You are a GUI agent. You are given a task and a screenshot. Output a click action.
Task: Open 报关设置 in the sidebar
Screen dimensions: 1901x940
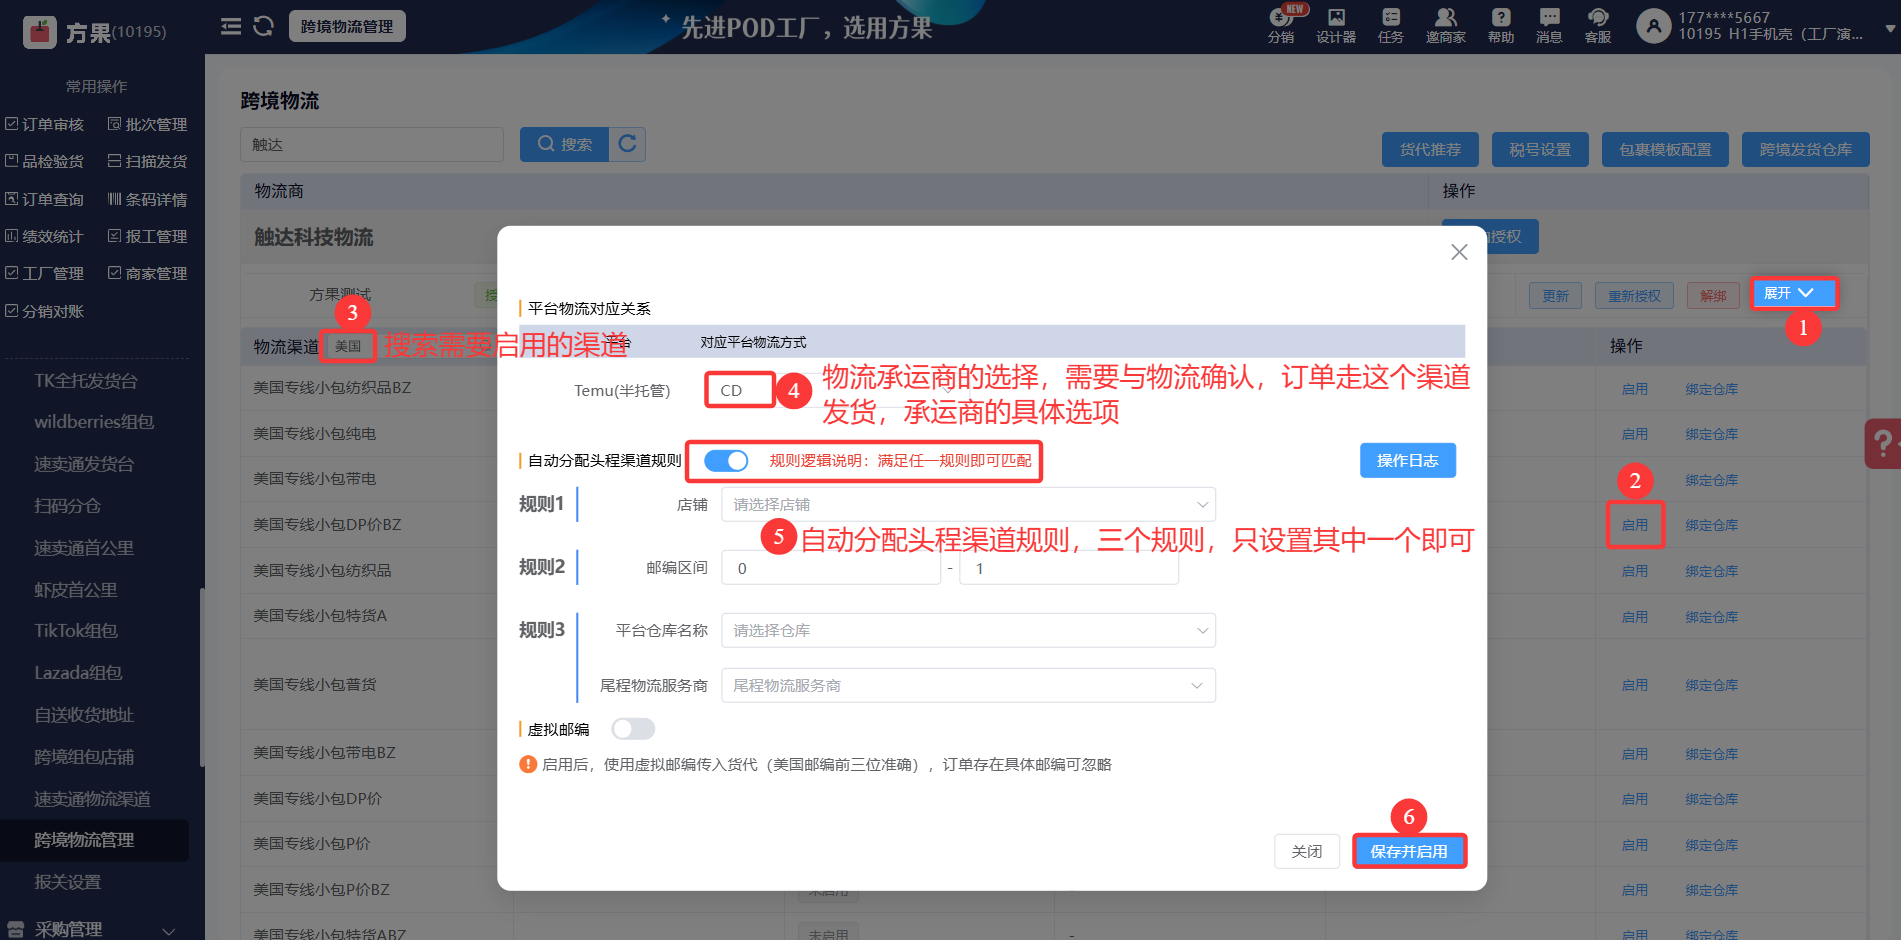pos(67,882)
